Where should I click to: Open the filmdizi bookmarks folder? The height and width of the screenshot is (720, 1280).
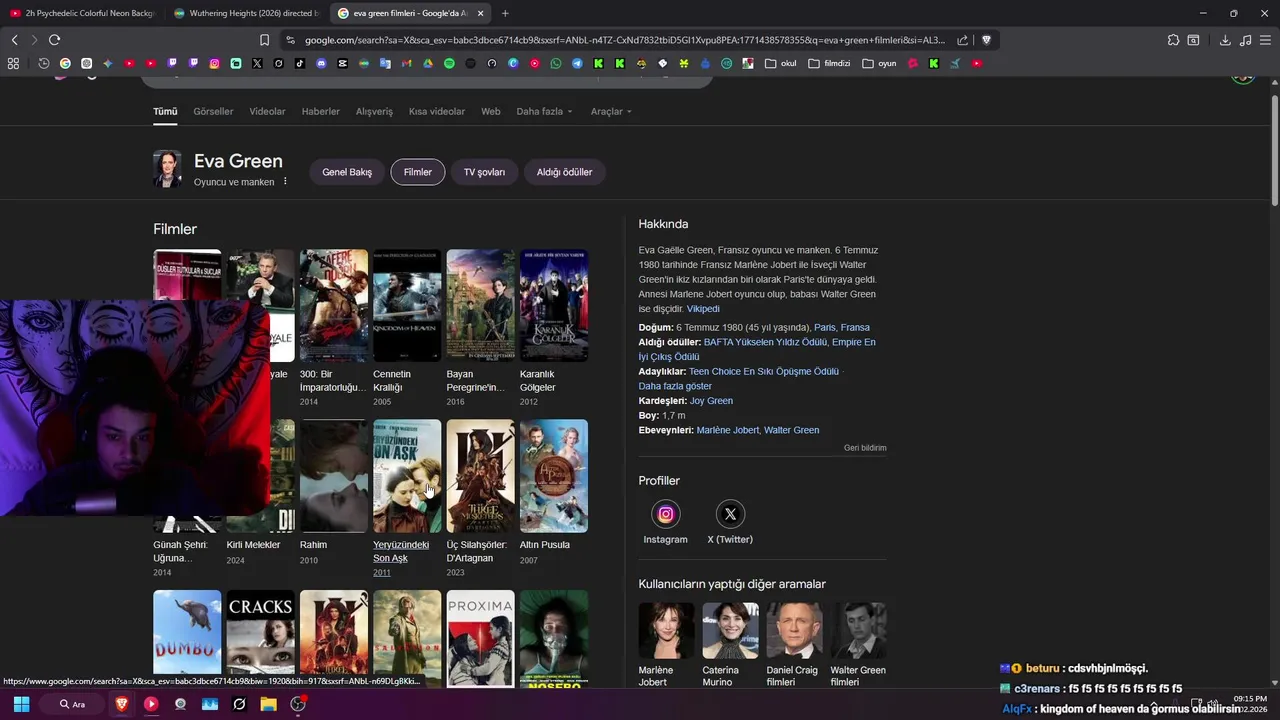tap(829, 63)
